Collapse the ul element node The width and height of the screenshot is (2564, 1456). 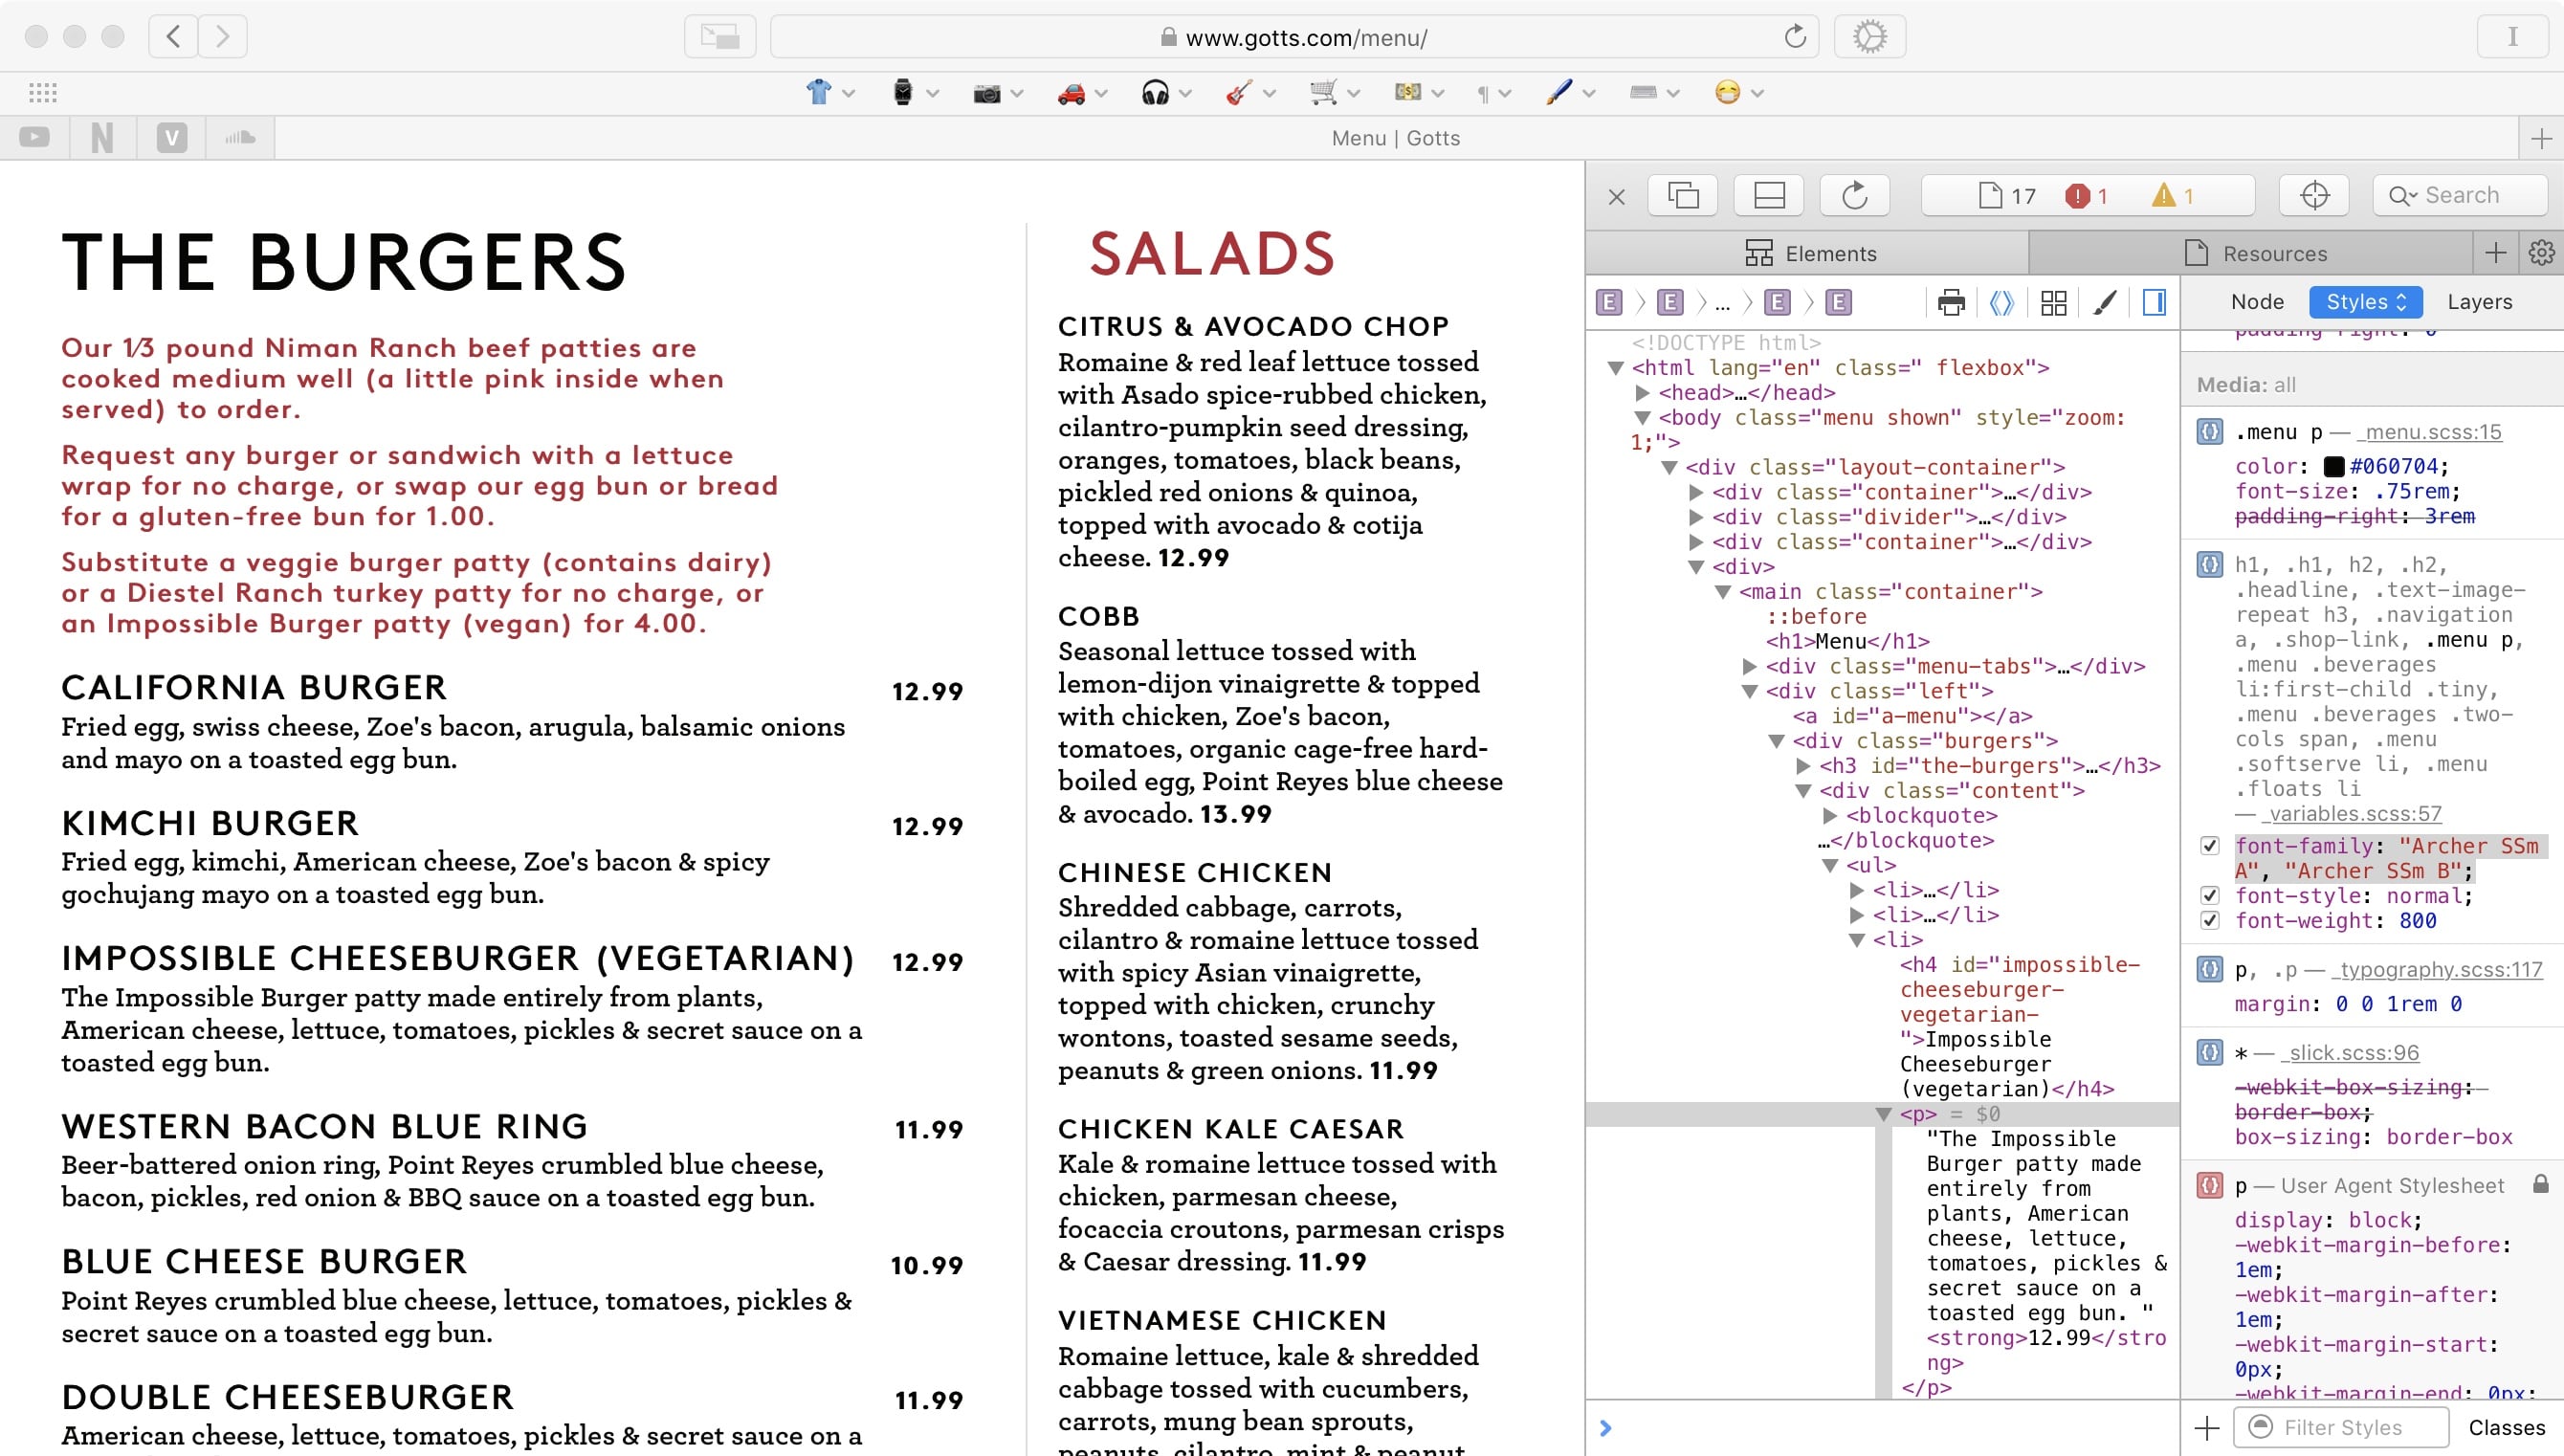[1830, 865]
